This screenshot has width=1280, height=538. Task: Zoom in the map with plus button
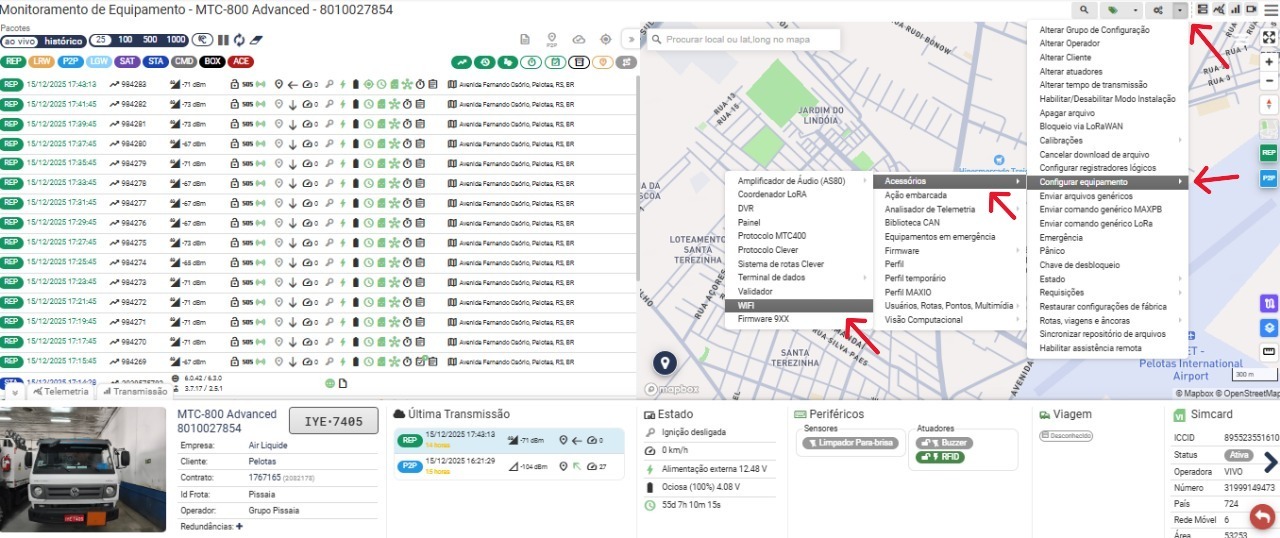[x=1269, y=61]
